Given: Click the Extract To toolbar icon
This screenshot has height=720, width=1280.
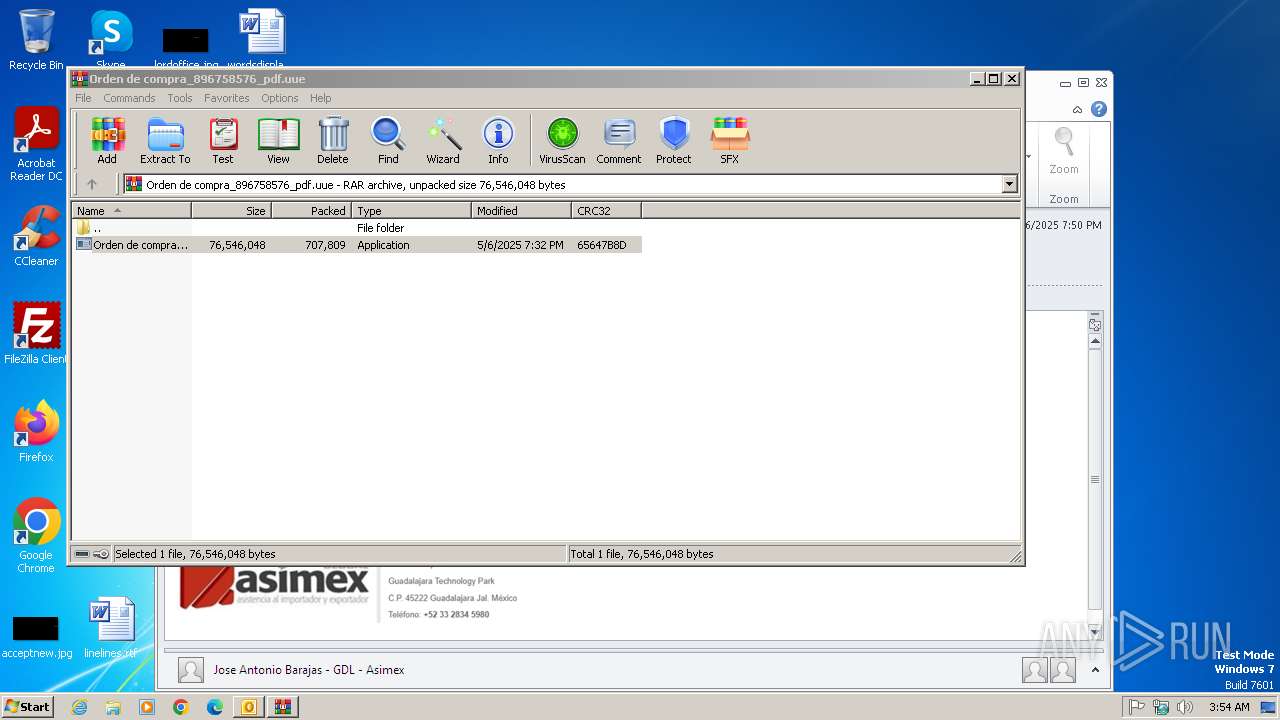Looking at the screenshot, I should (165, 140).
